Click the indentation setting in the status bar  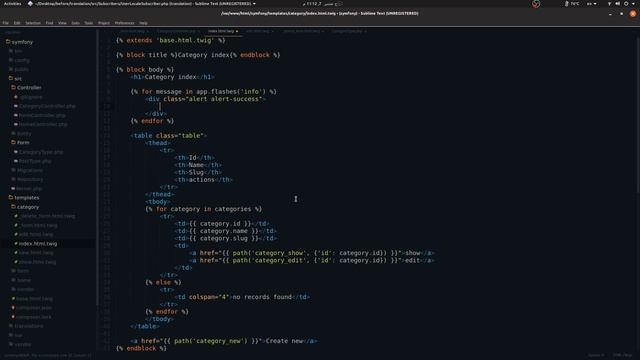tap(596, 355)
